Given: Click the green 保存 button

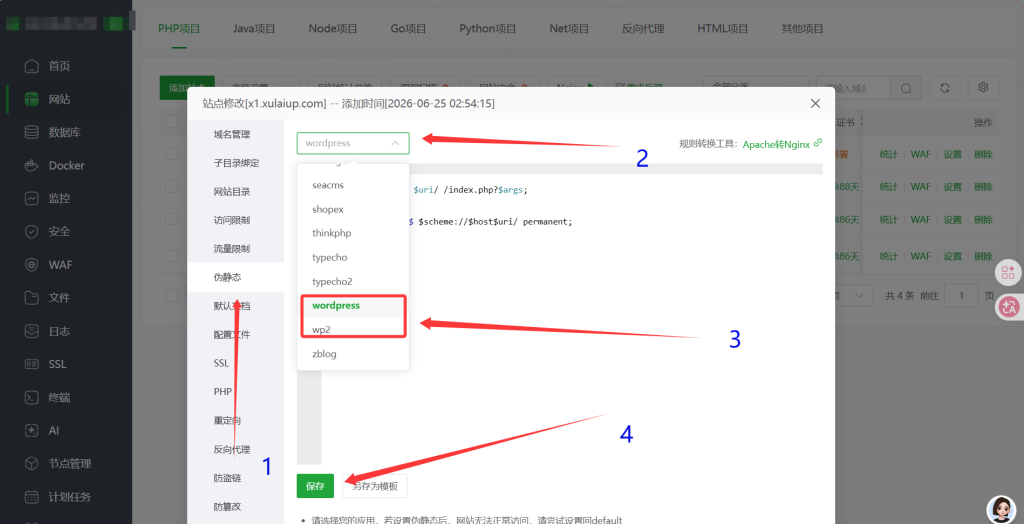Looking at the screenshot, I should coord(315,486).
